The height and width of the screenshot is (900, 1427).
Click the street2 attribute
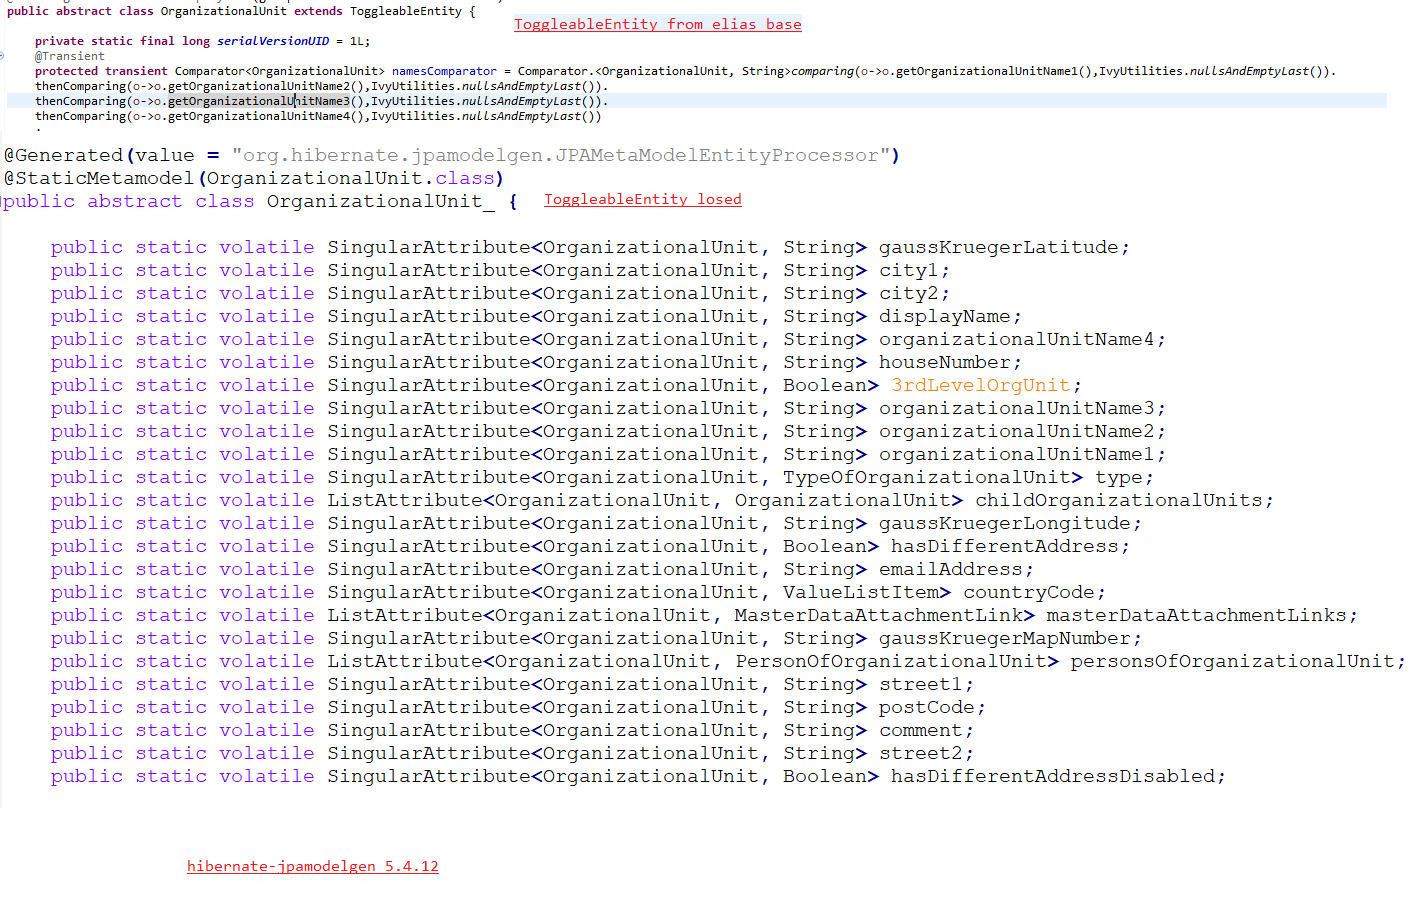click(x=920, y=753)
